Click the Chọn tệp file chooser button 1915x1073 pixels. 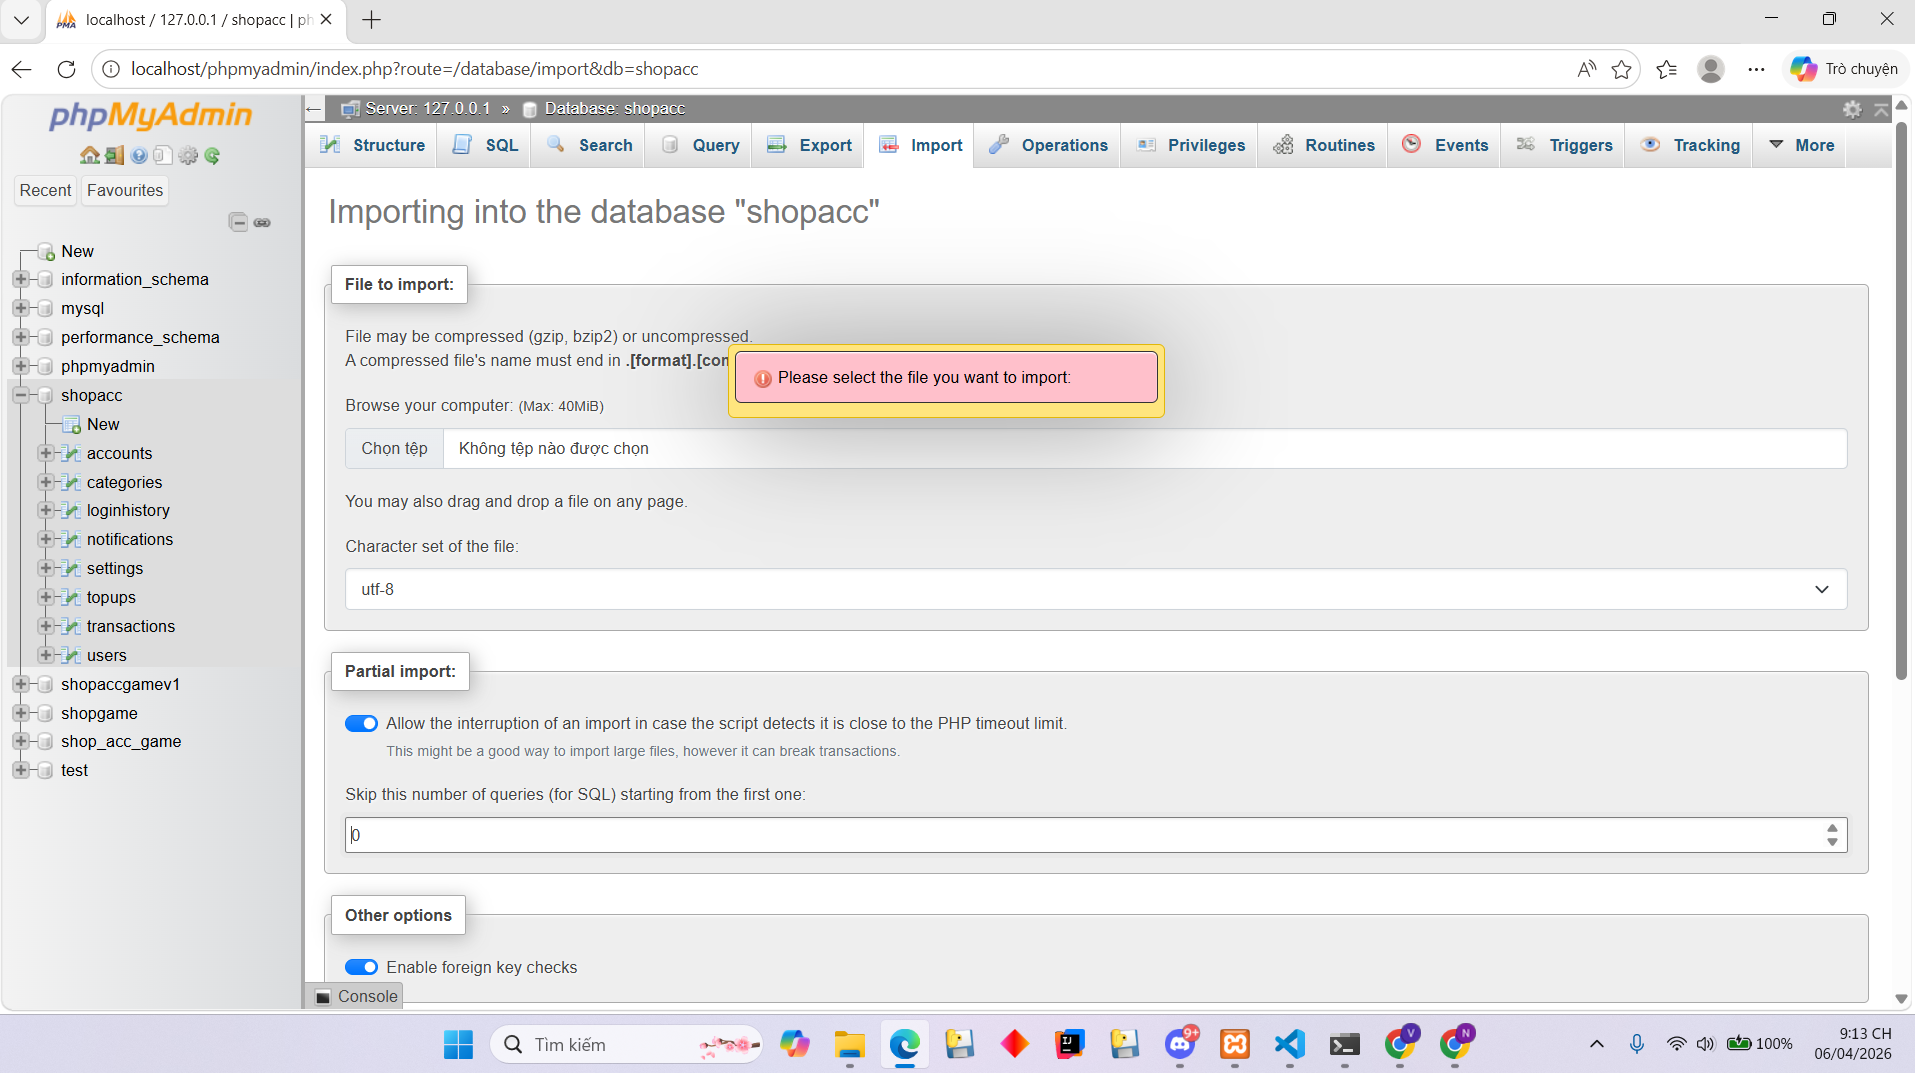tap(394, 448)
